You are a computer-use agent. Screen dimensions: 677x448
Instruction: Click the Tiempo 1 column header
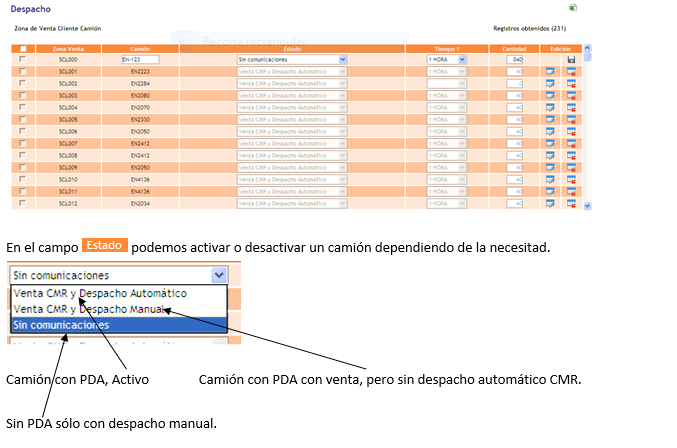point(447,49)
